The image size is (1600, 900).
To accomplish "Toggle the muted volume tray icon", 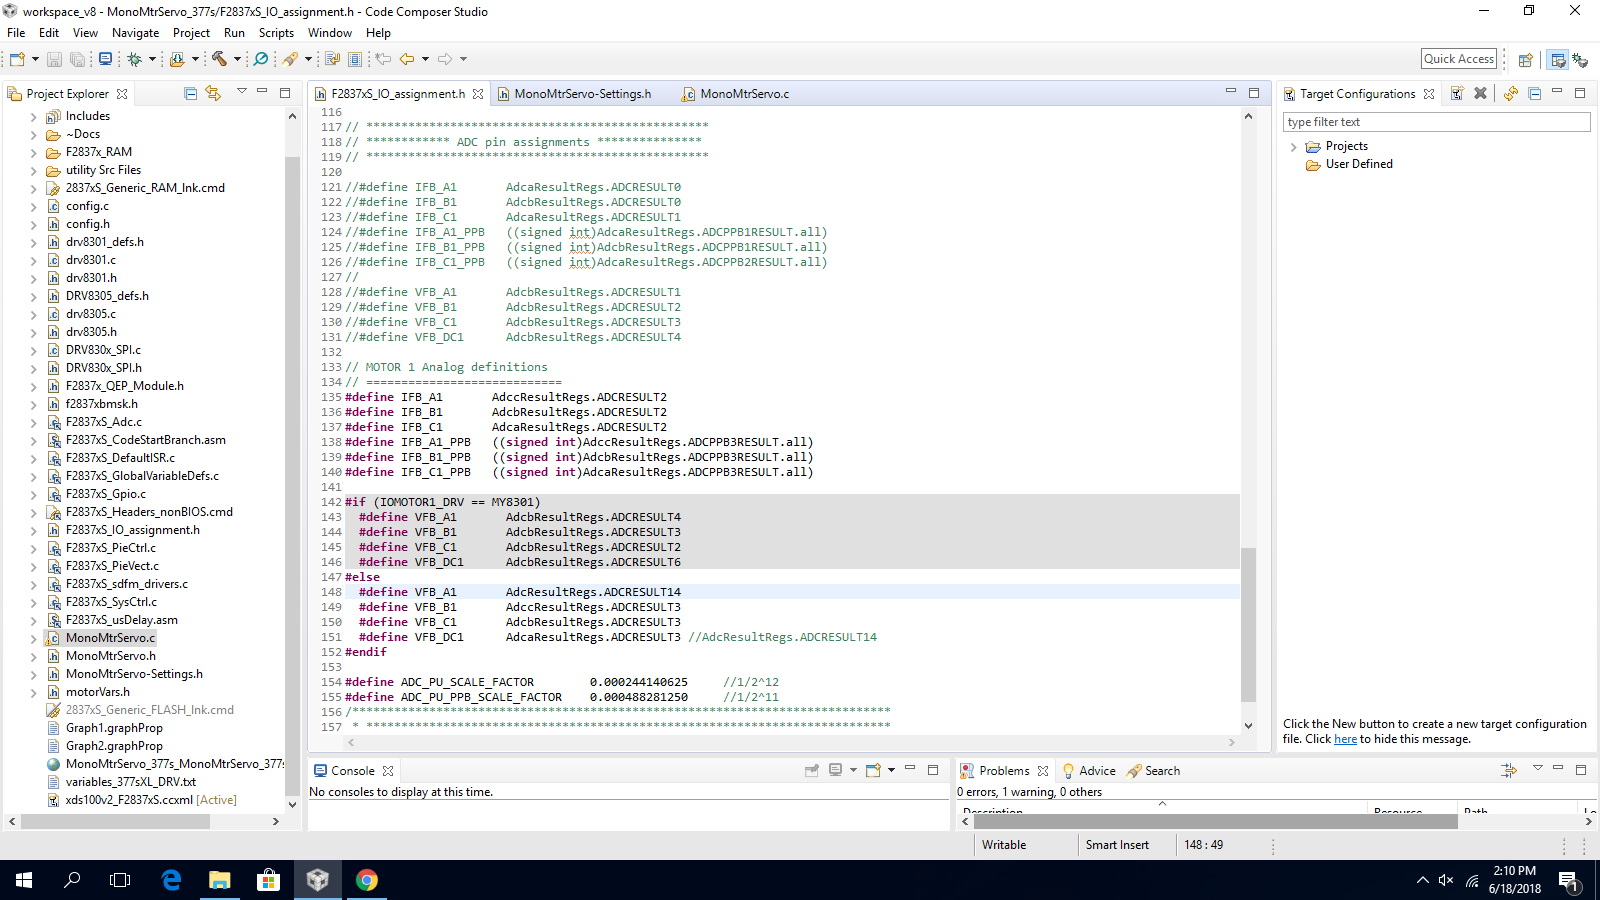I will 1446,880.
